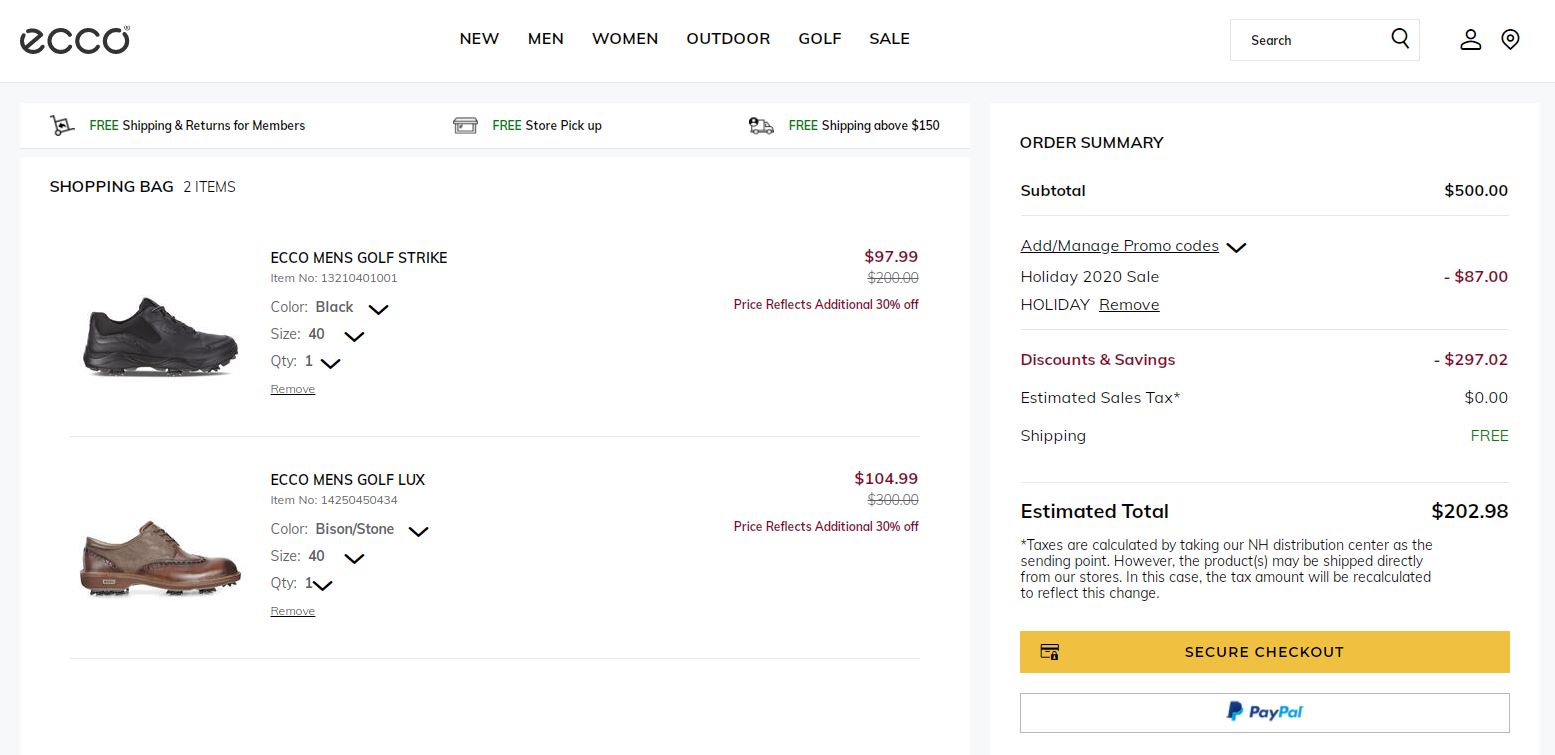Click the store pick up icon
Viewport: 1555px width, 755px height.
pyautogui.click(x=465, y=126)
